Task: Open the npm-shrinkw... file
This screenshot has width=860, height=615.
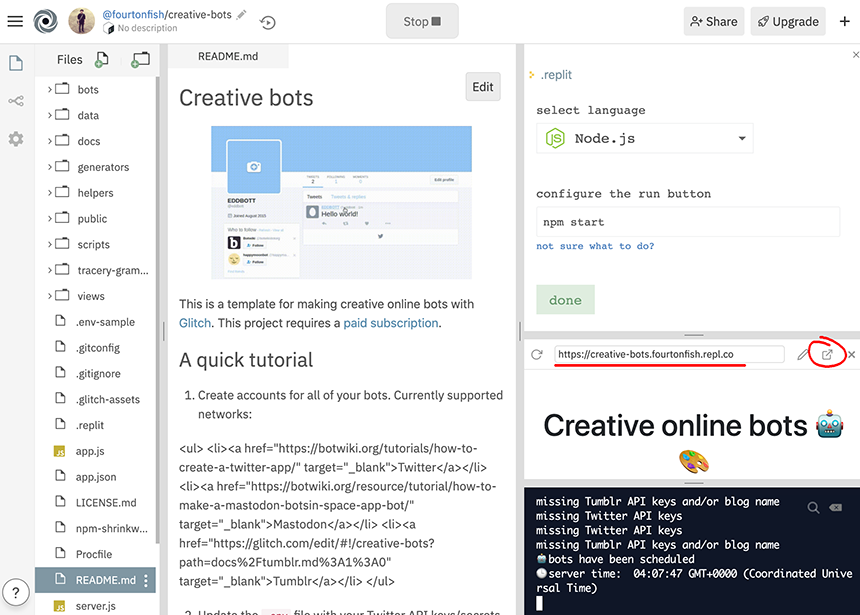Action: click(x=95, y=528)
